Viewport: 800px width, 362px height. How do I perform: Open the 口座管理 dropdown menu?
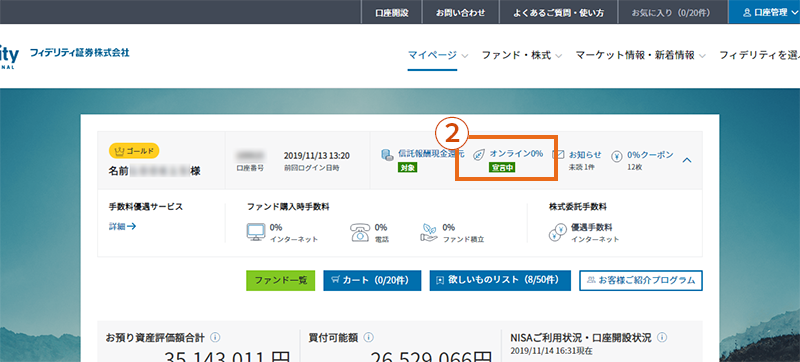click(764, 12)
